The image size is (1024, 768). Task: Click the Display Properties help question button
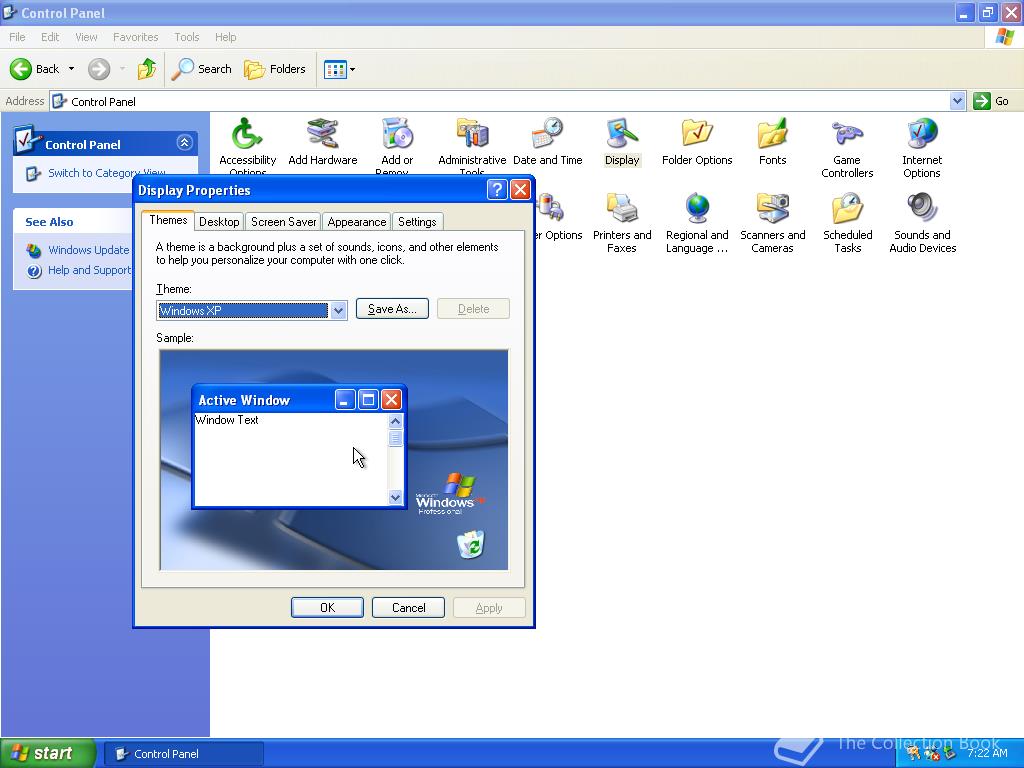tap(497, 189)
